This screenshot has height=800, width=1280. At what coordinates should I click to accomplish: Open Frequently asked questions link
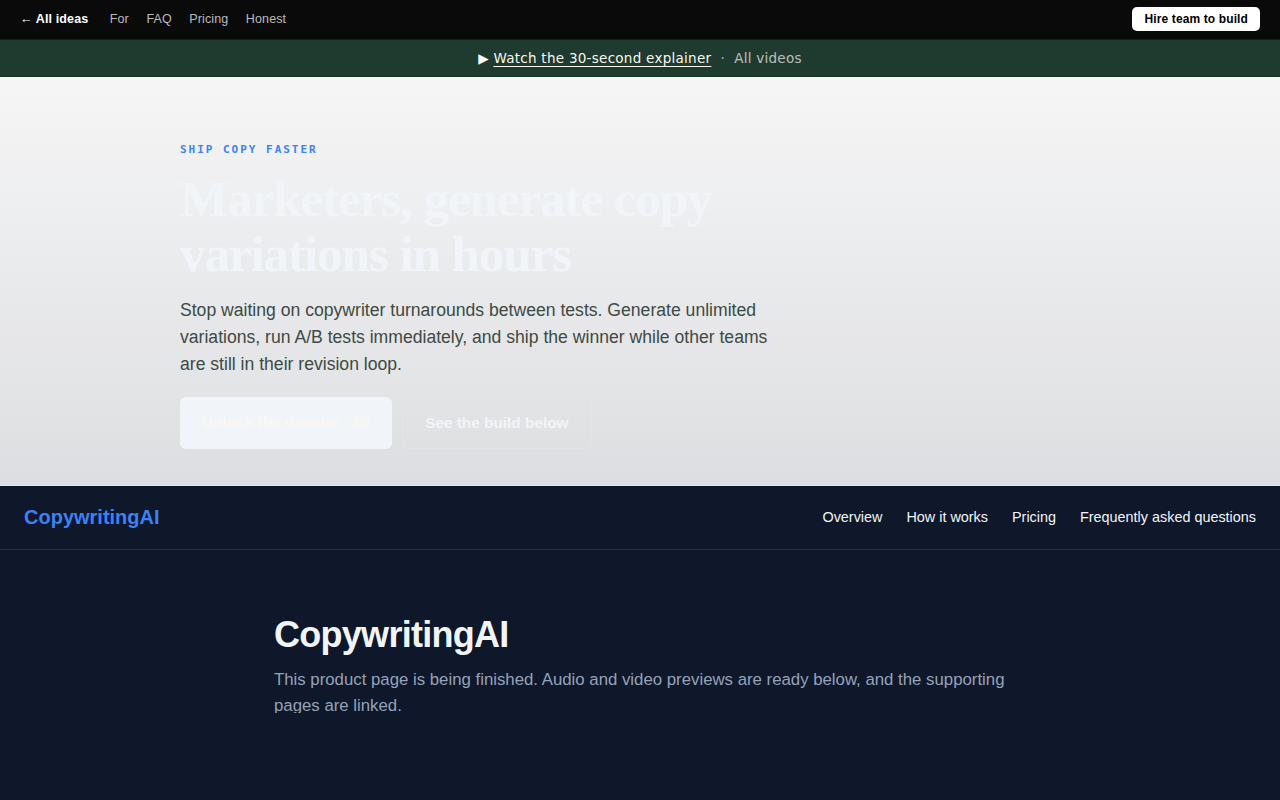[1168, 517]
